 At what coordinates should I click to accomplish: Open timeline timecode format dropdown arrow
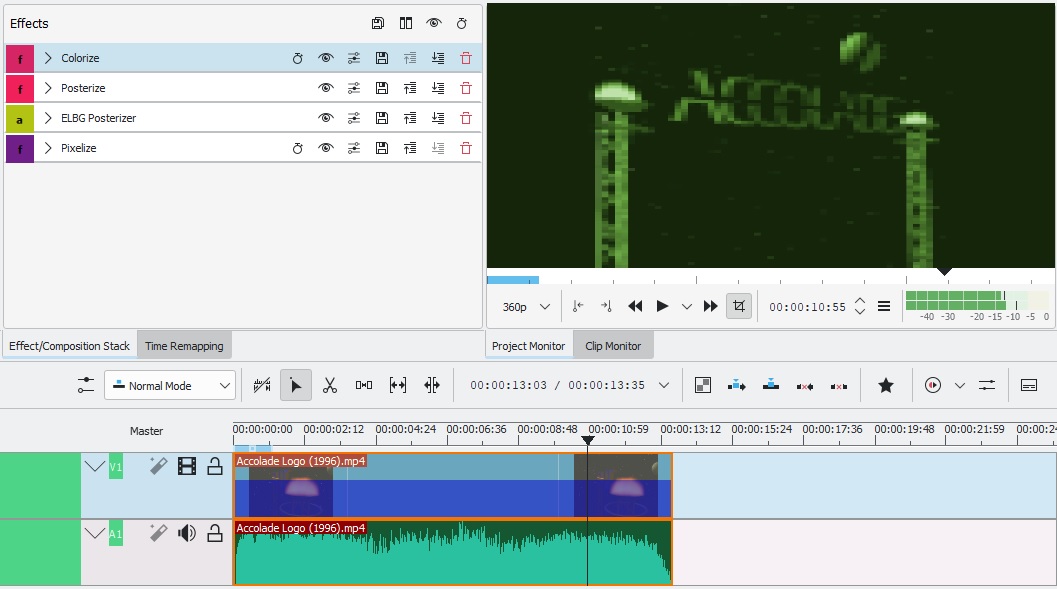[664, 385]
